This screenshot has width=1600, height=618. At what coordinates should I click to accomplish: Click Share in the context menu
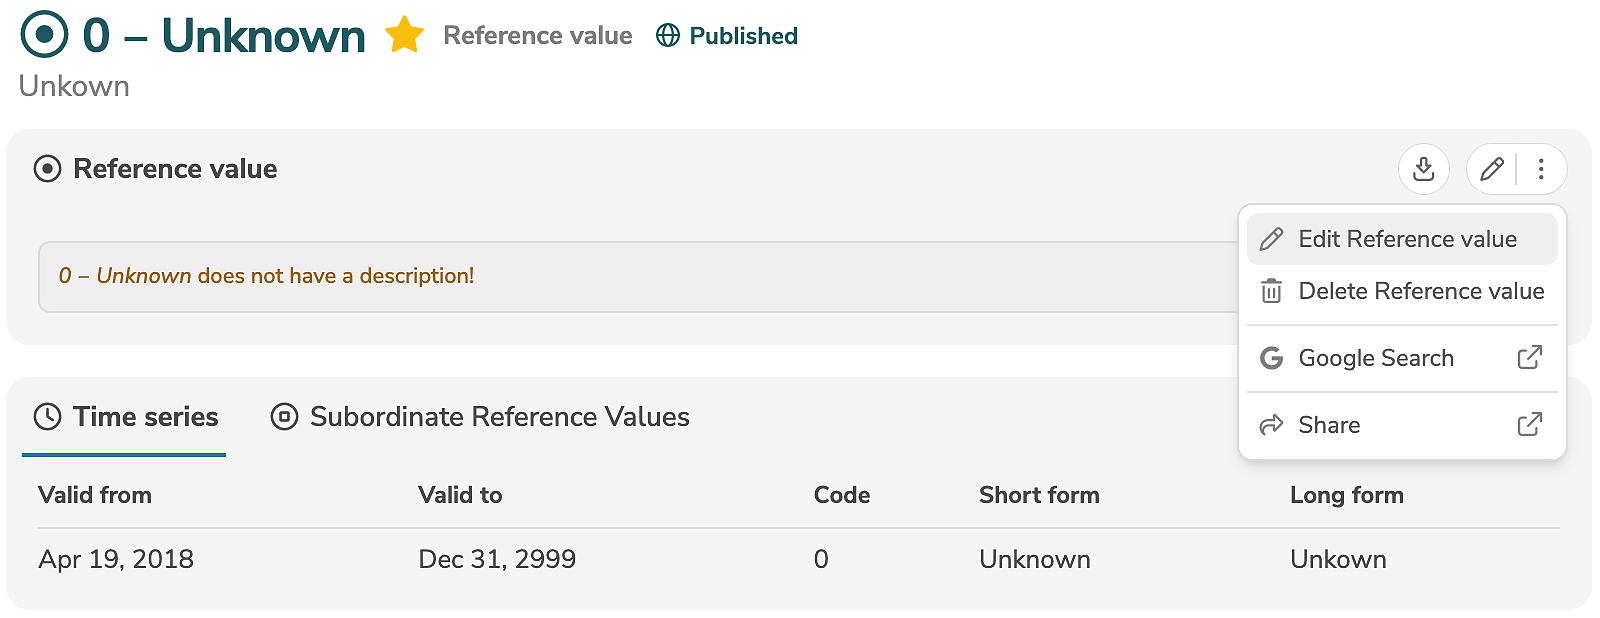click(x=1329, y=425)
